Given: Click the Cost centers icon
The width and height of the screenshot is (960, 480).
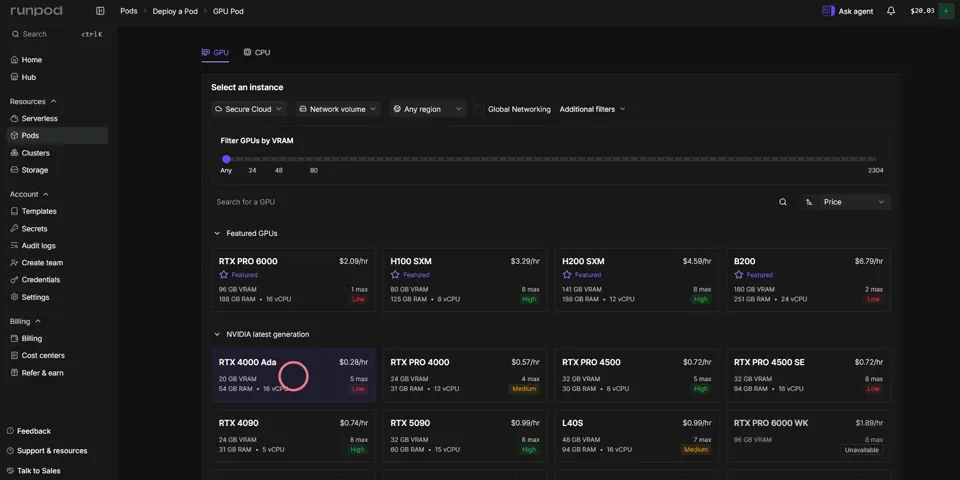Looking at the screenshot, I should (x=15, y=356).
